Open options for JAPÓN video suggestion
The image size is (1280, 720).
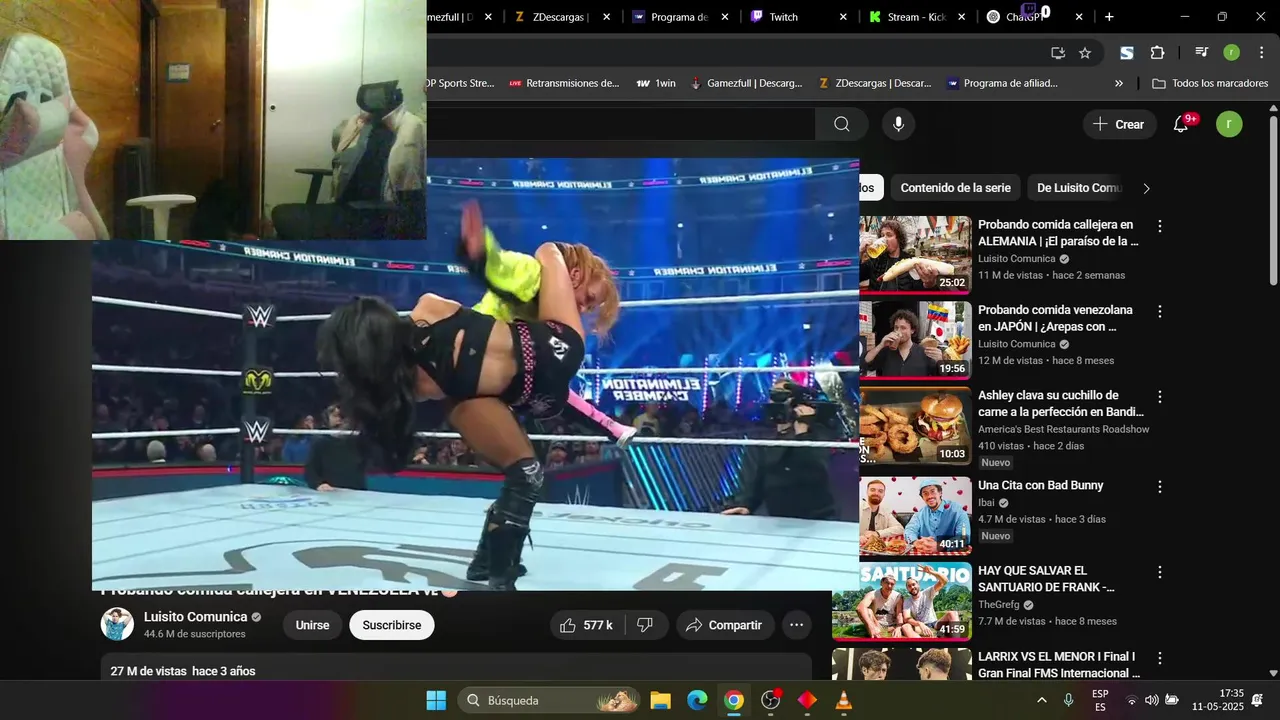[1160, 312]
